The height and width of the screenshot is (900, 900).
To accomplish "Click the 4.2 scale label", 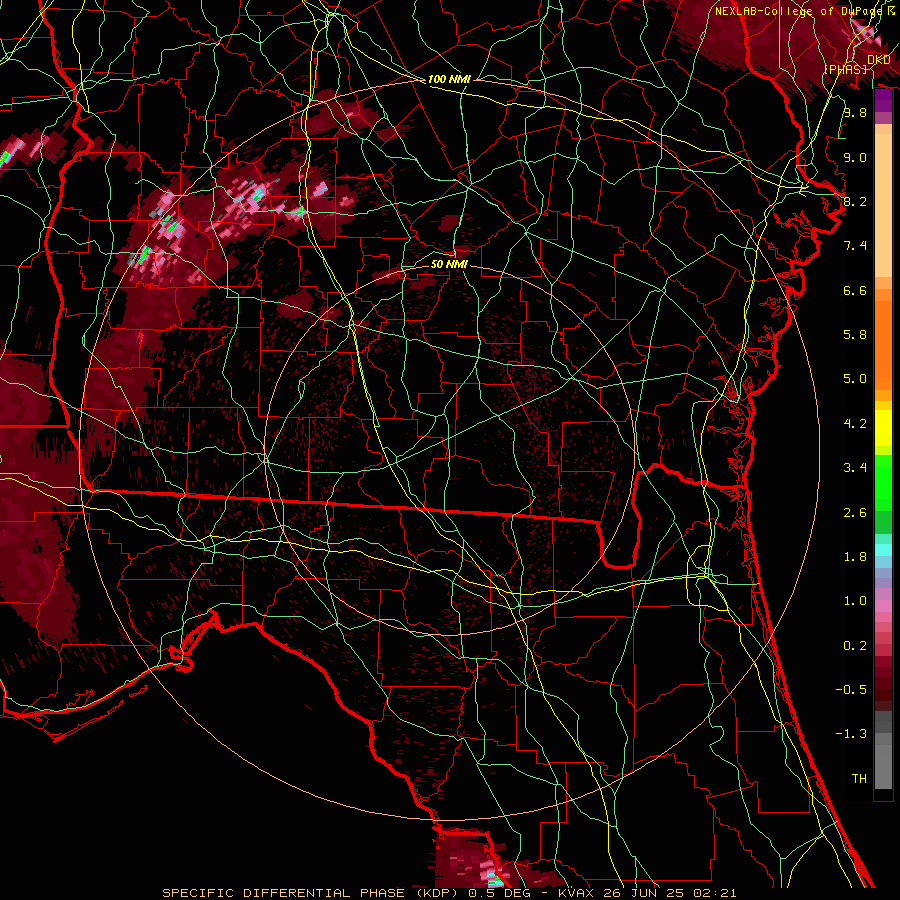I will pyautogui.click(x=855, y=424).
